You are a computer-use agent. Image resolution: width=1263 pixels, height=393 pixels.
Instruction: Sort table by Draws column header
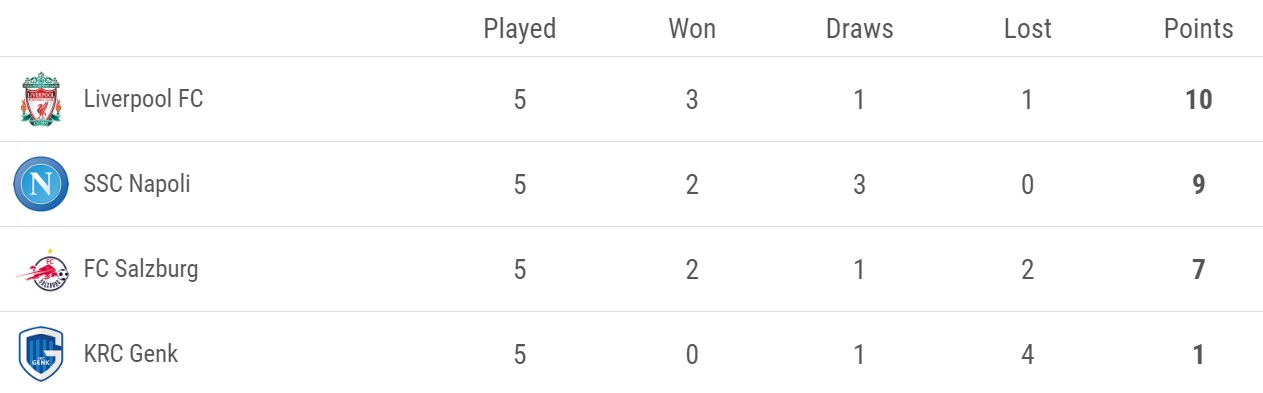pos(860,29)
